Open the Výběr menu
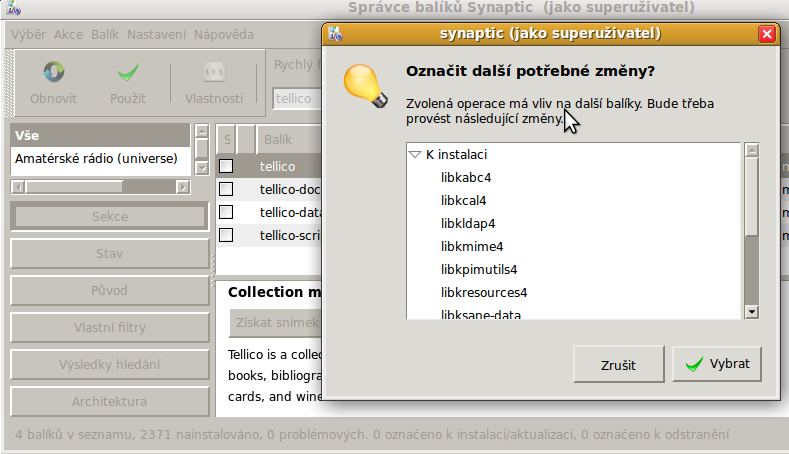Viewport: 789px width, 454px height. click(x=28, y=35)
